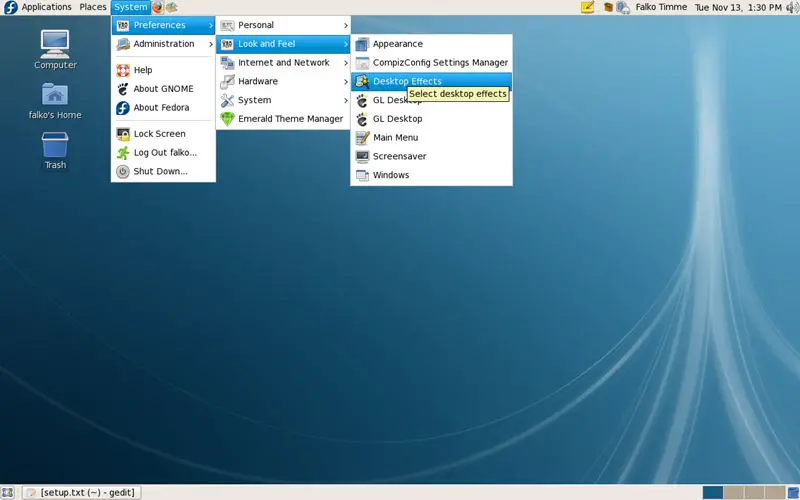Activate the setup.txt gedit taskbar button
This screenshot has height=500, width=800.
(x=82, y=492)
